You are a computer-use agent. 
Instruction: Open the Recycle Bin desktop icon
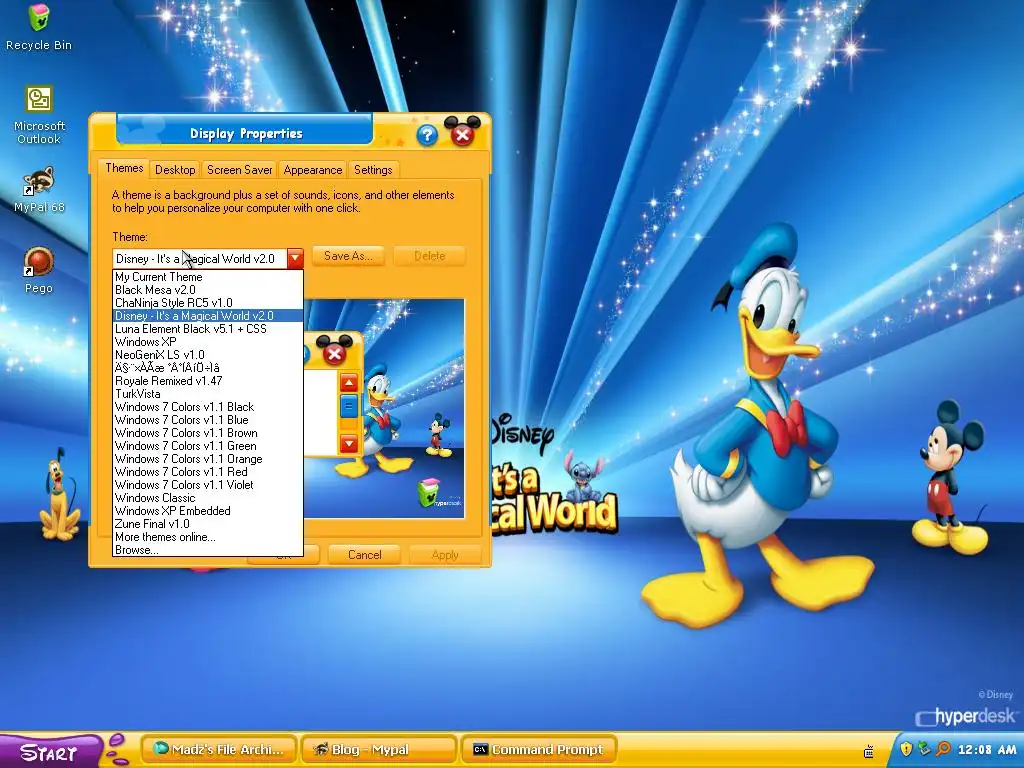pyautogui.click(x=39, y=26)
